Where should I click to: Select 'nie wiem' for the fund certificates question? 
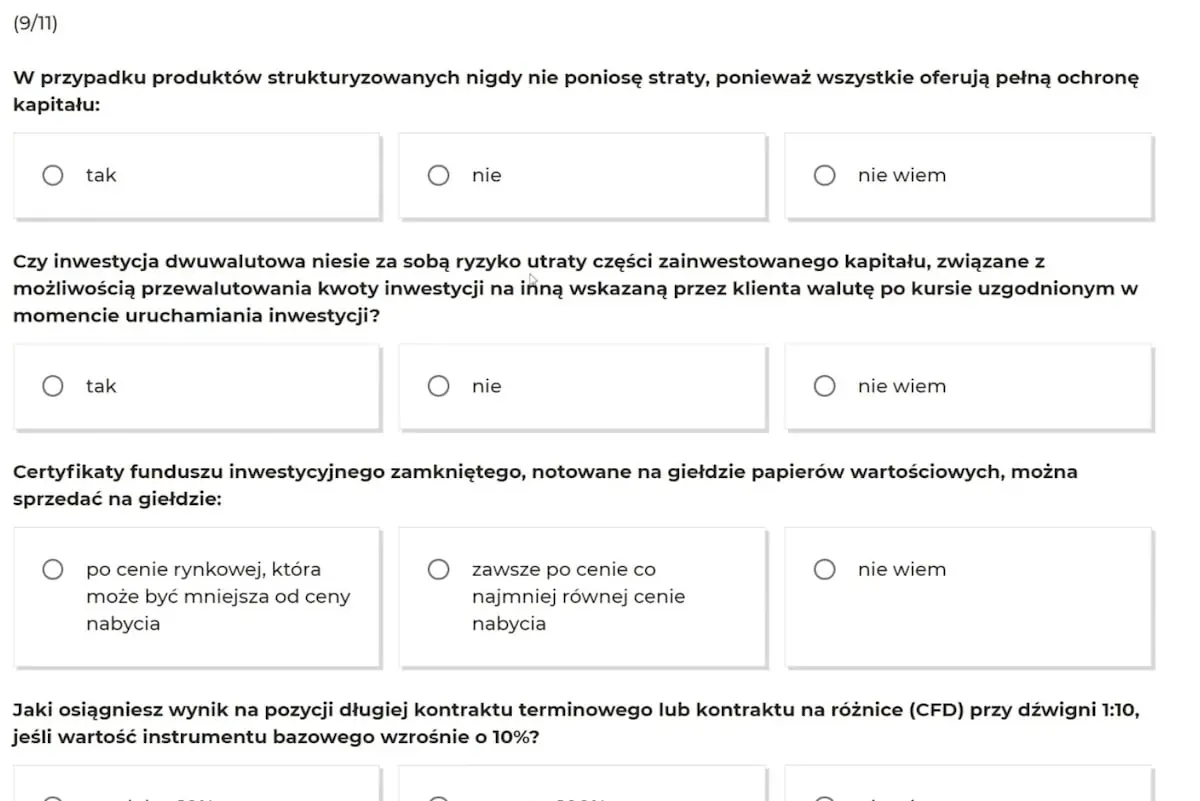pos(824,569)
